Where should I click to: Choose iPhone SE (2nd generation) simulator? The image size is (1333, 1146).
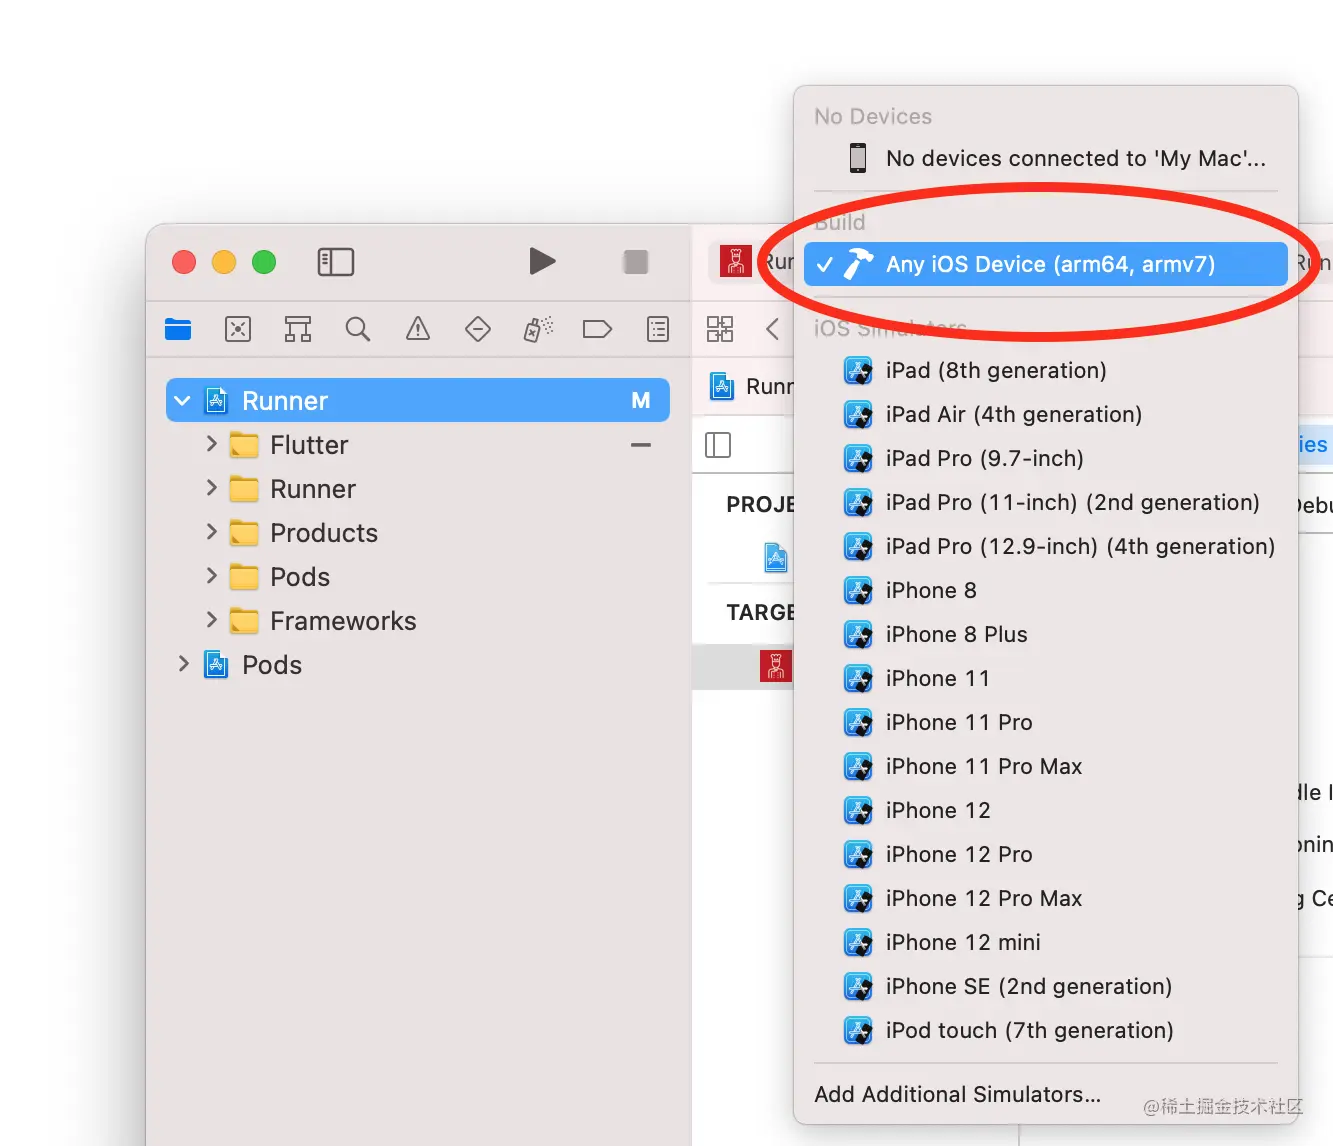1045,986
